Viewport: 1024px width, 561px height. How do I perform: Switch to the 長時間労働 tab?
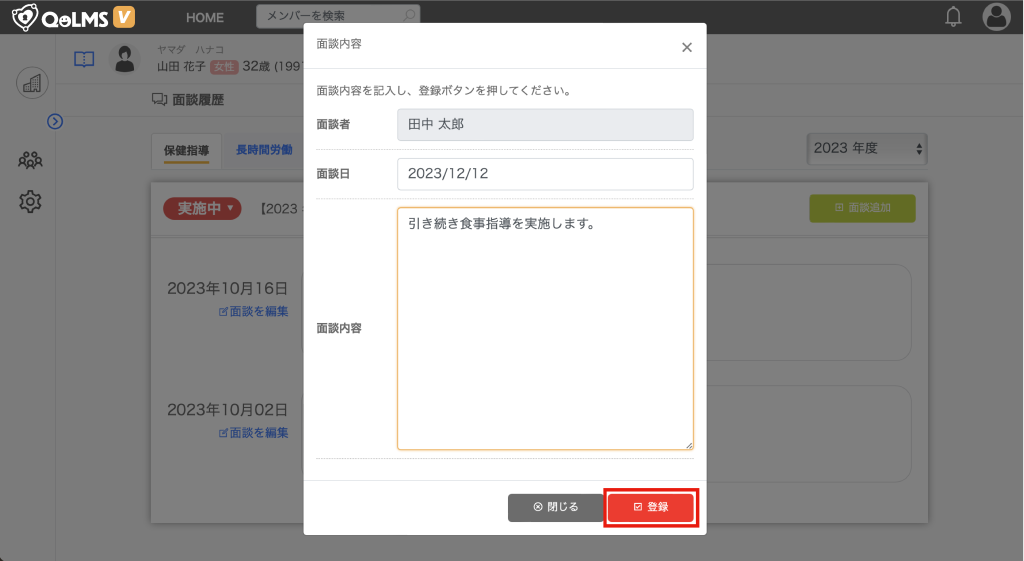click(x=264, y=150)
